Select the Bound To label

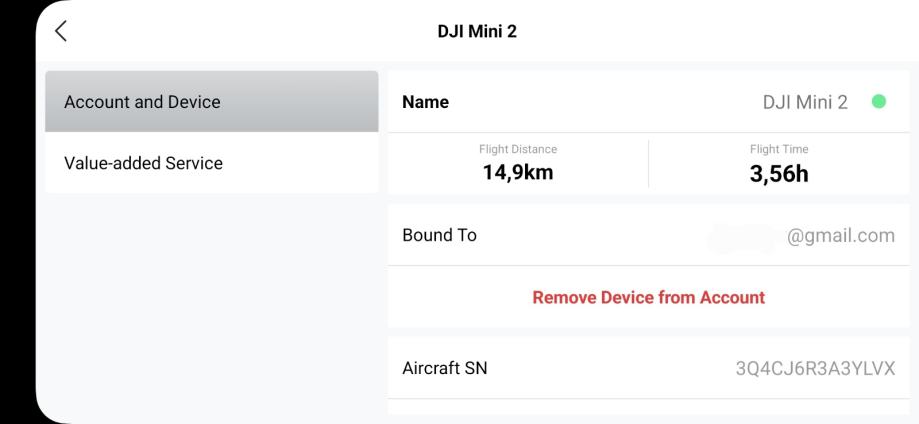click(x=439, y=236)
